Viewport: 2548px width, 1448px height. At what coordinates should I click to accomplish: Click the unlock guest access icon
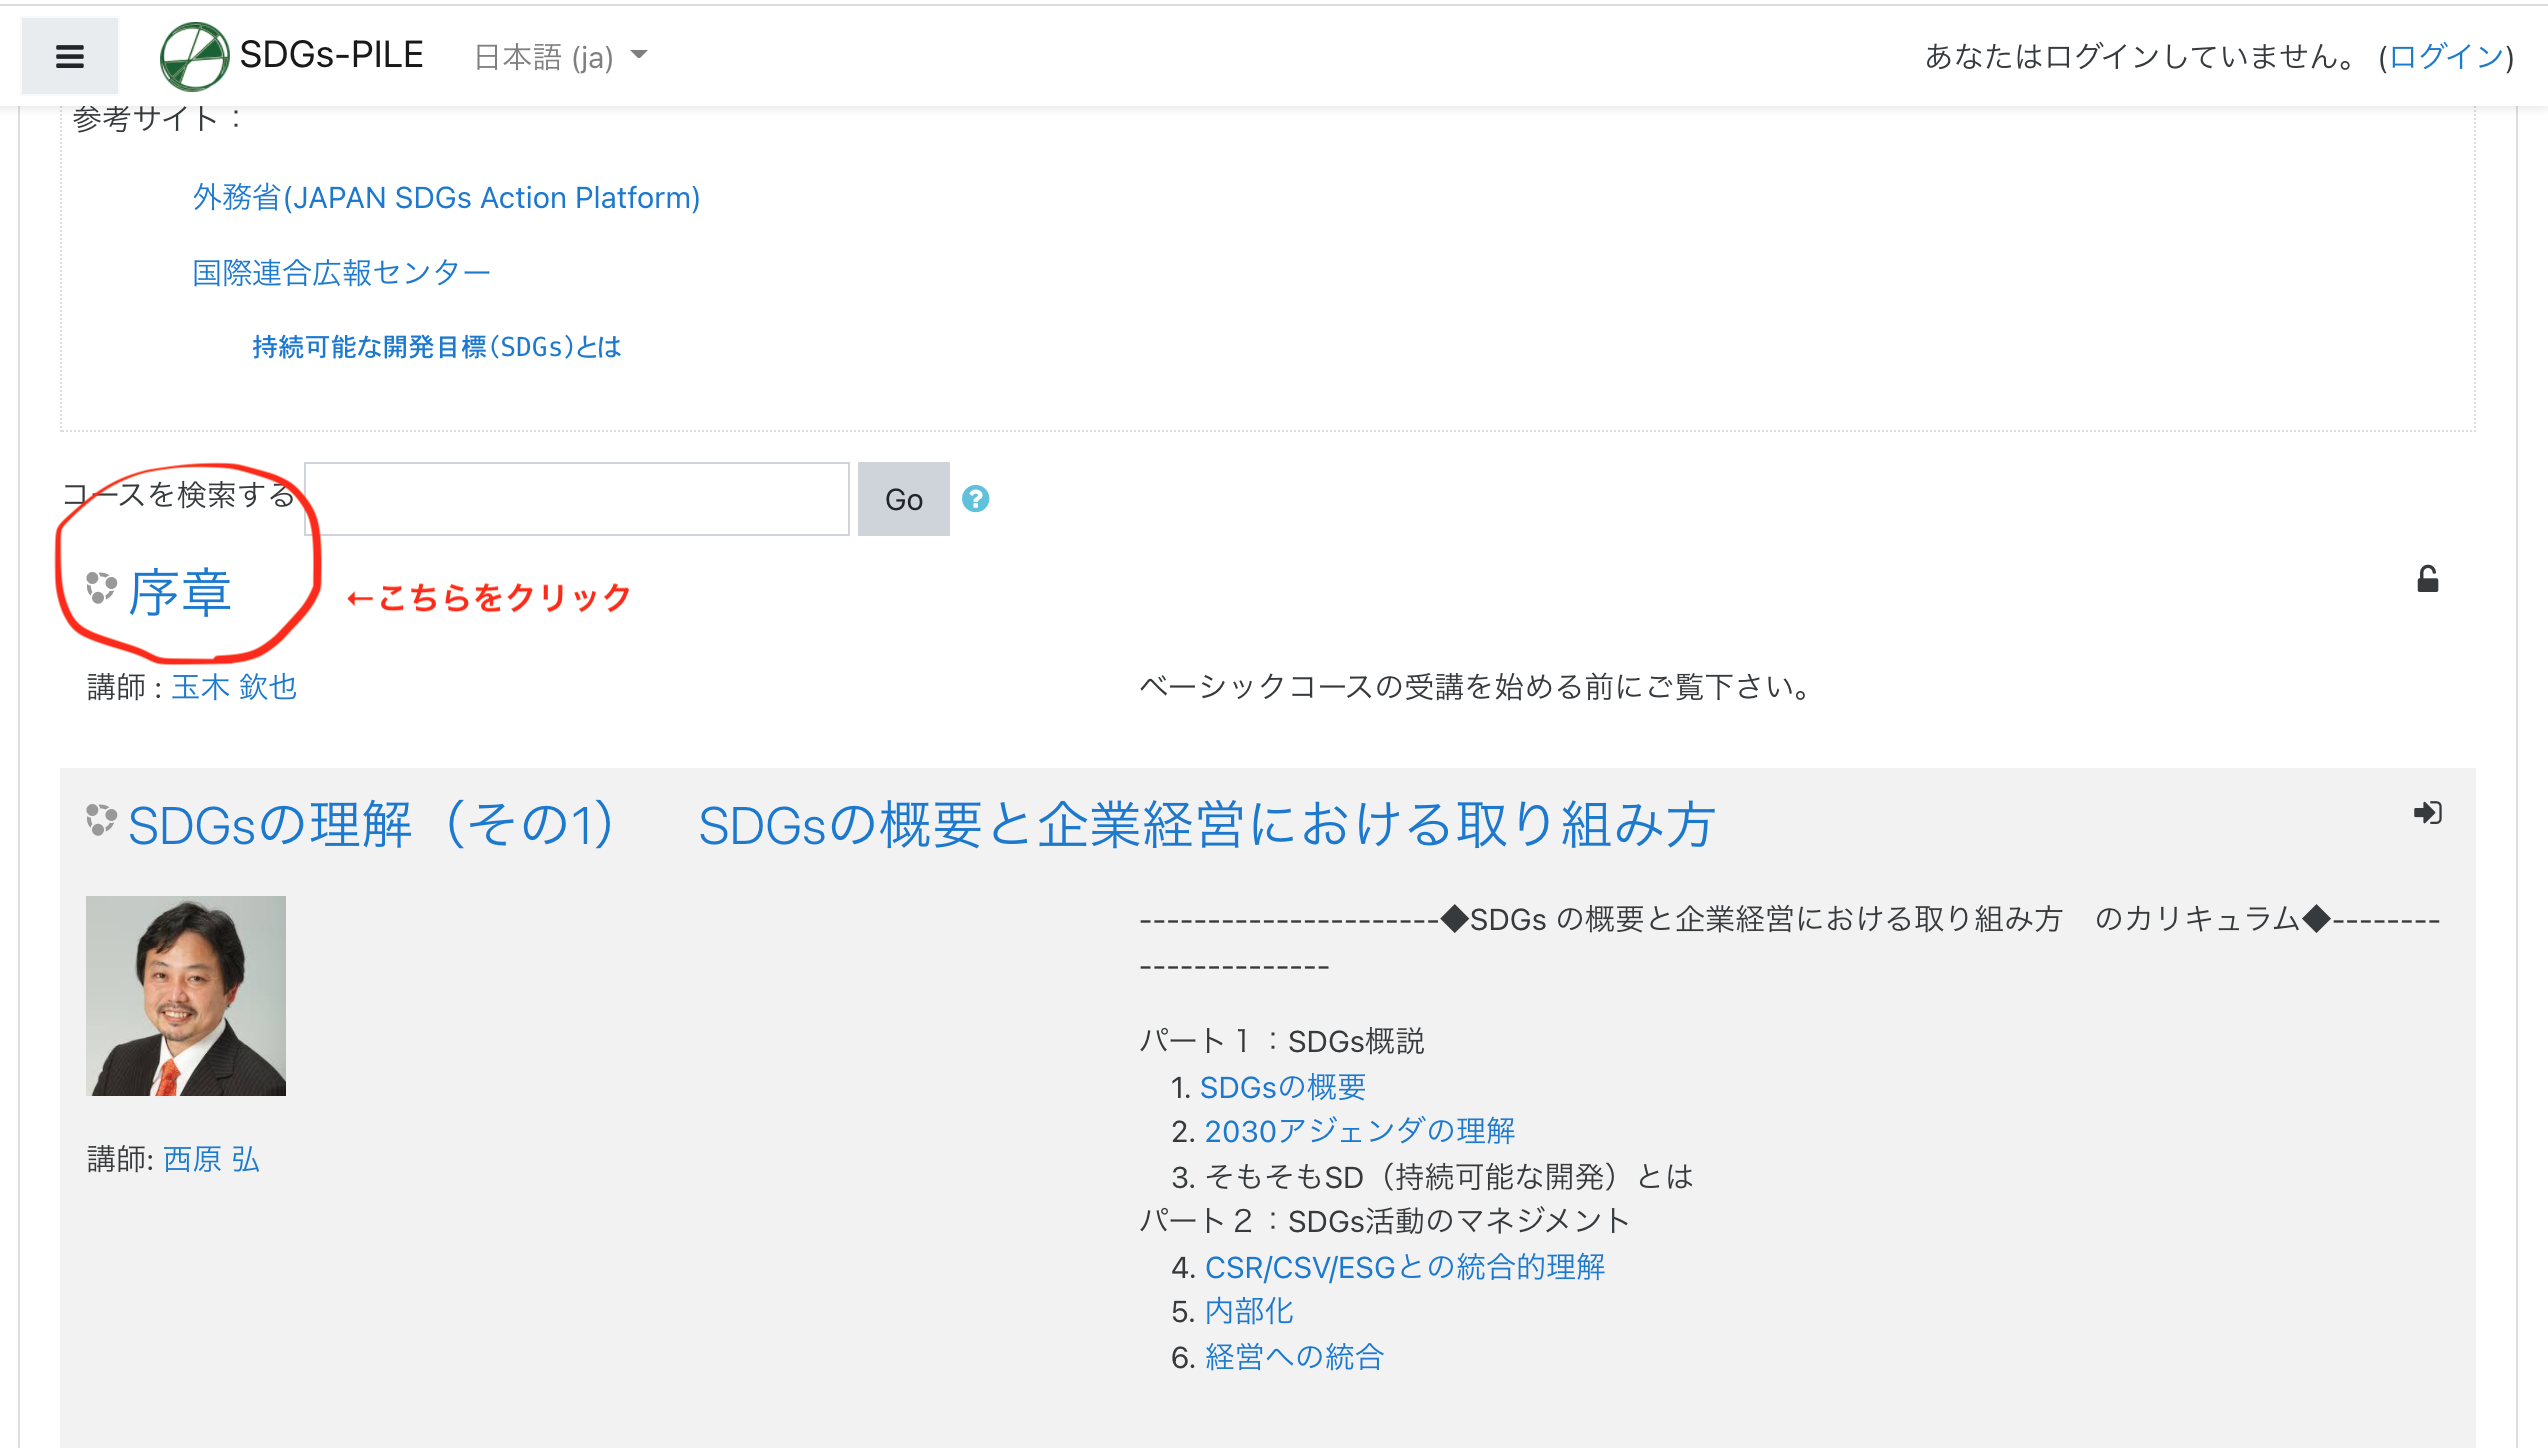(x=2427, y=580)
